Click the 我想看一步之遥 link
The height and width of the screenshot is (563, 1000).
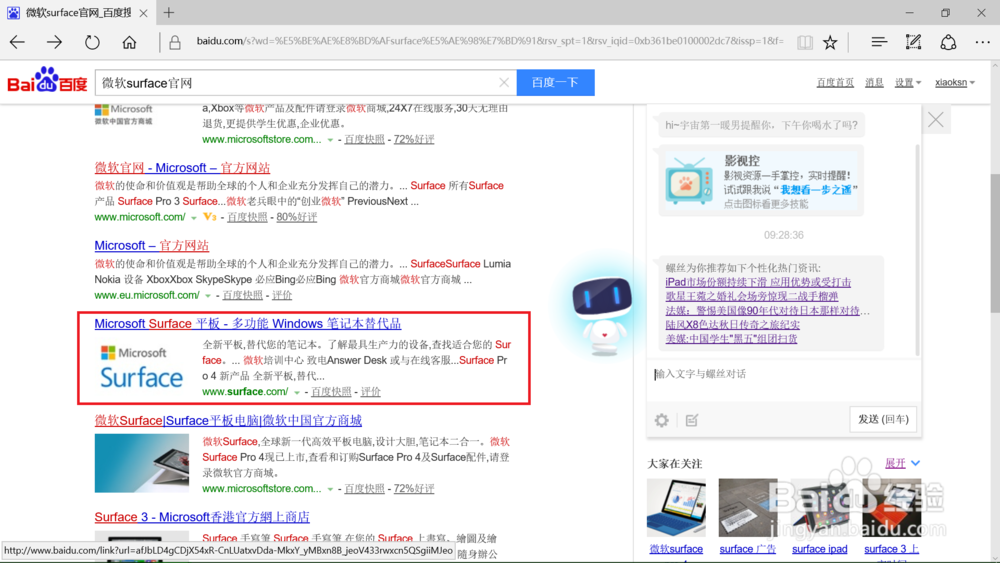816,190
